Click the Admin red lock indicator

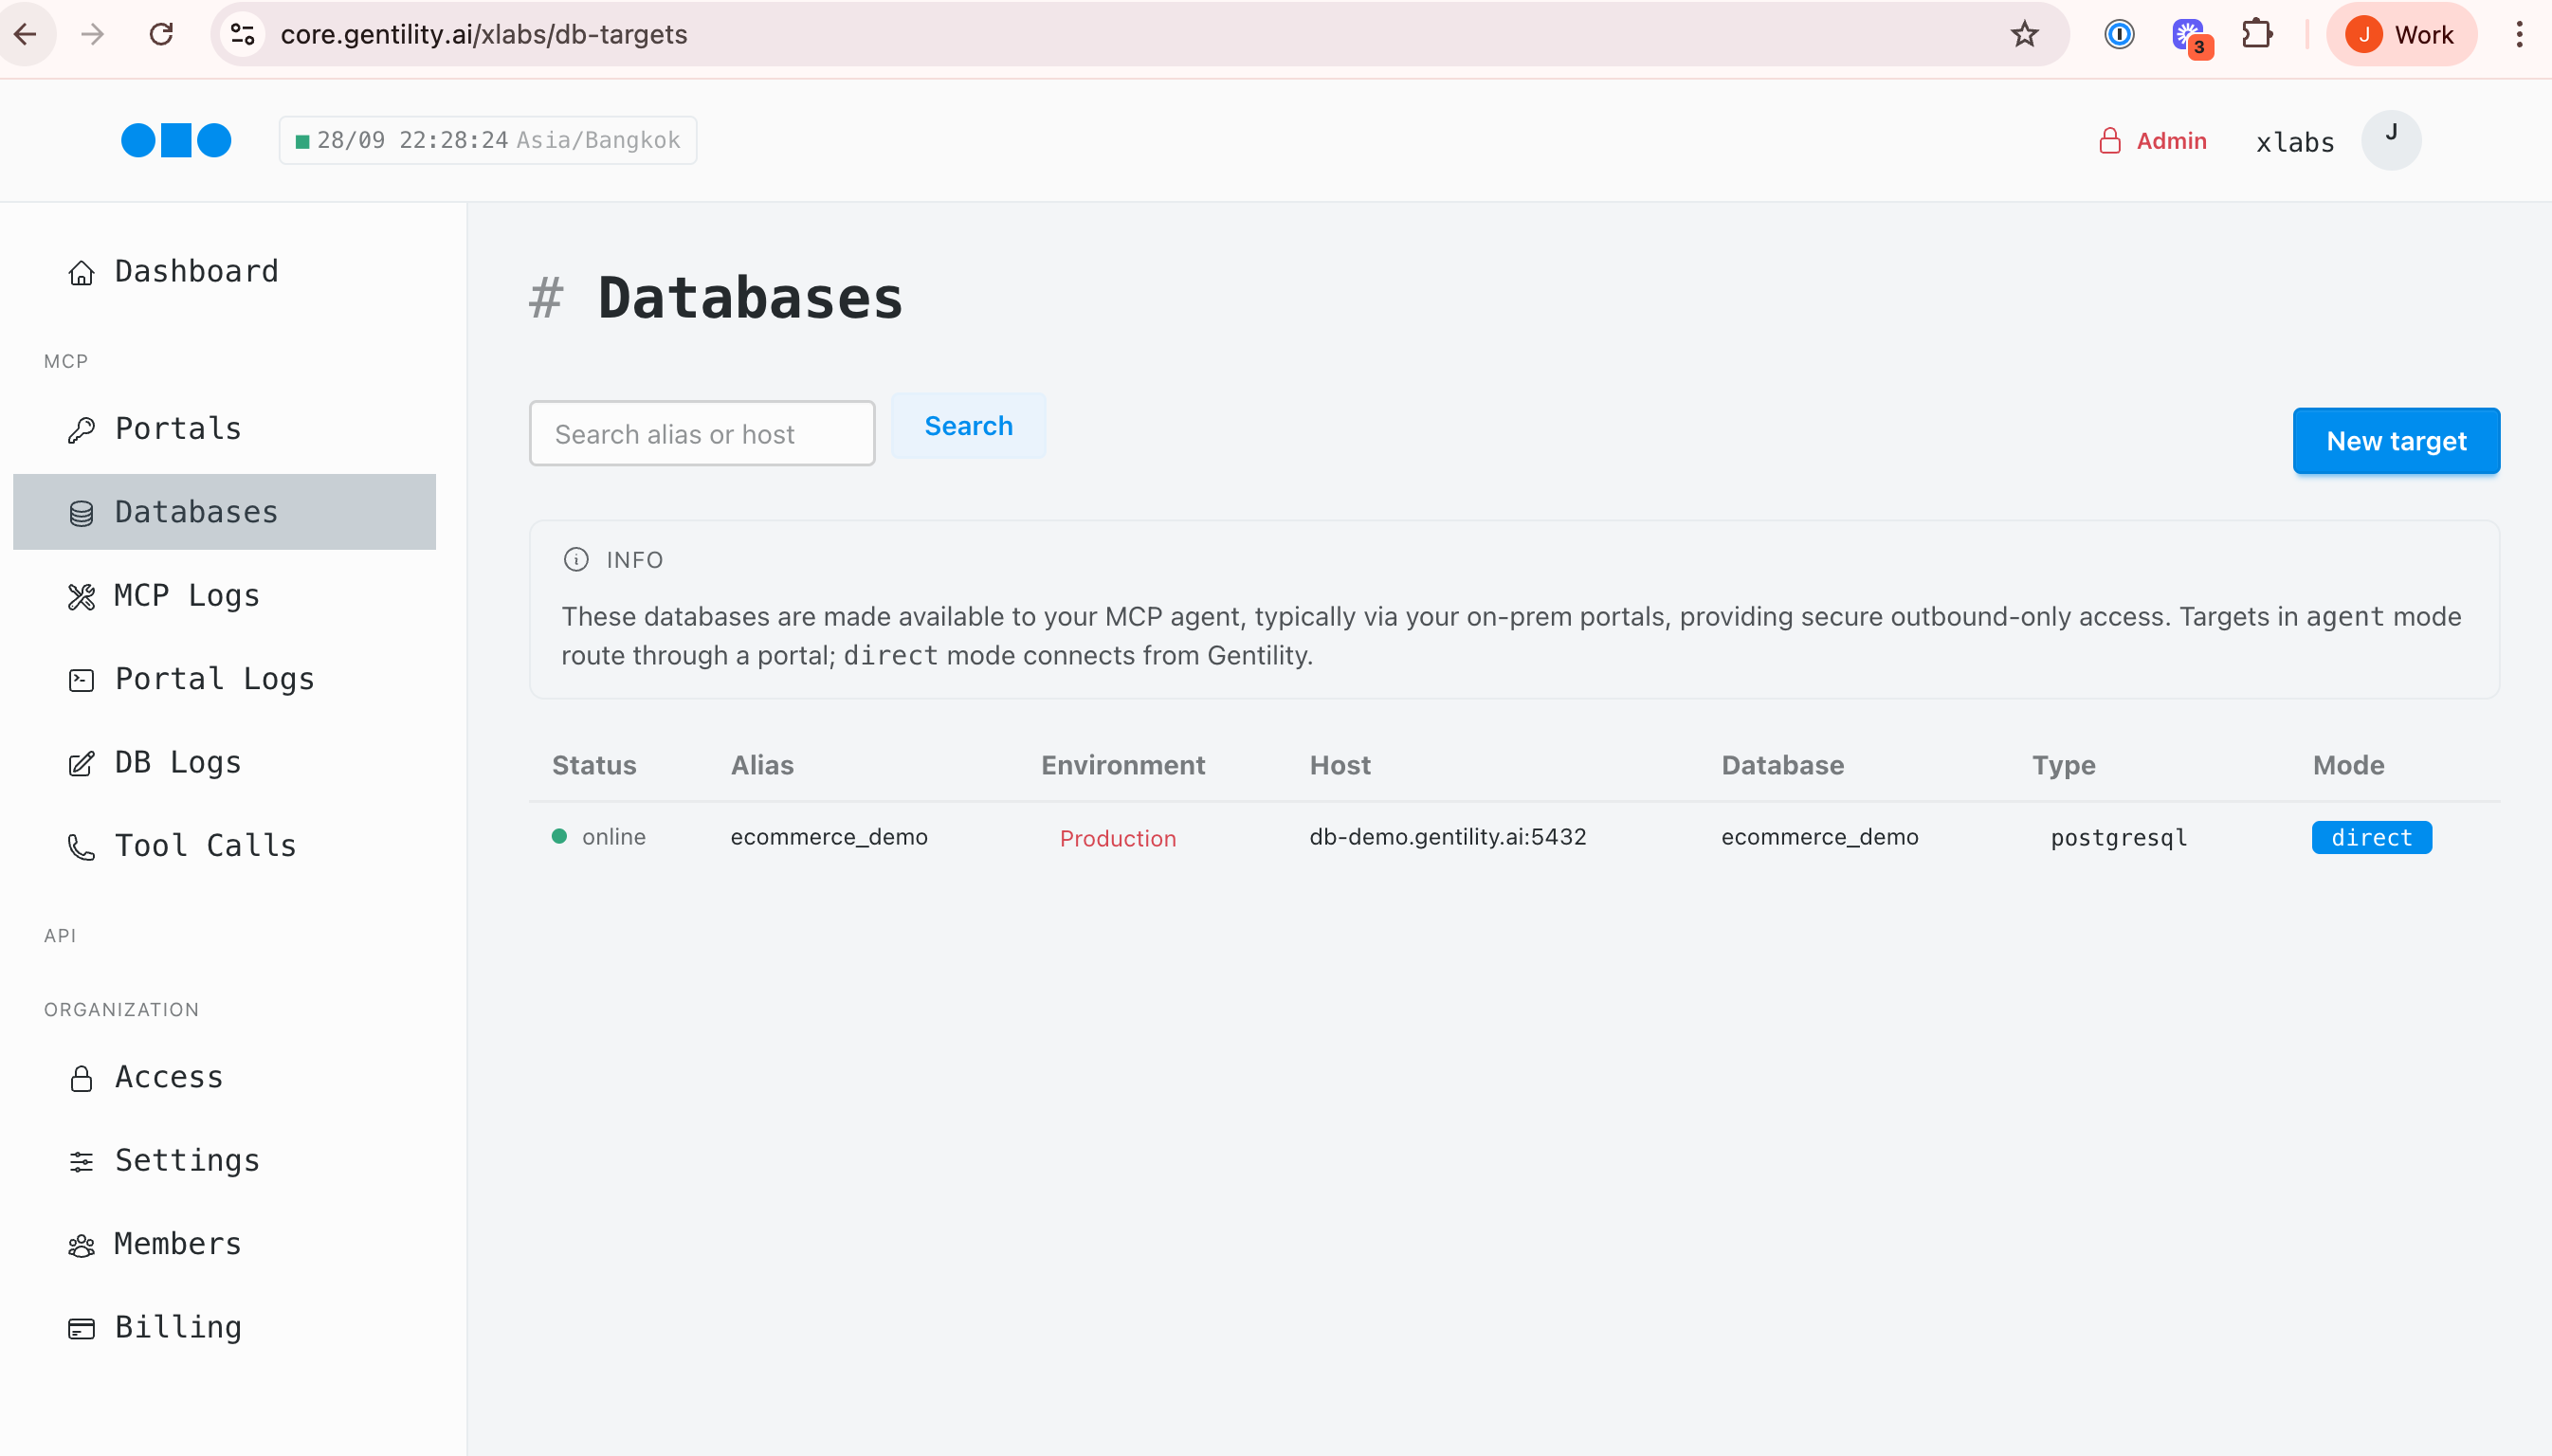[2111, 140]
